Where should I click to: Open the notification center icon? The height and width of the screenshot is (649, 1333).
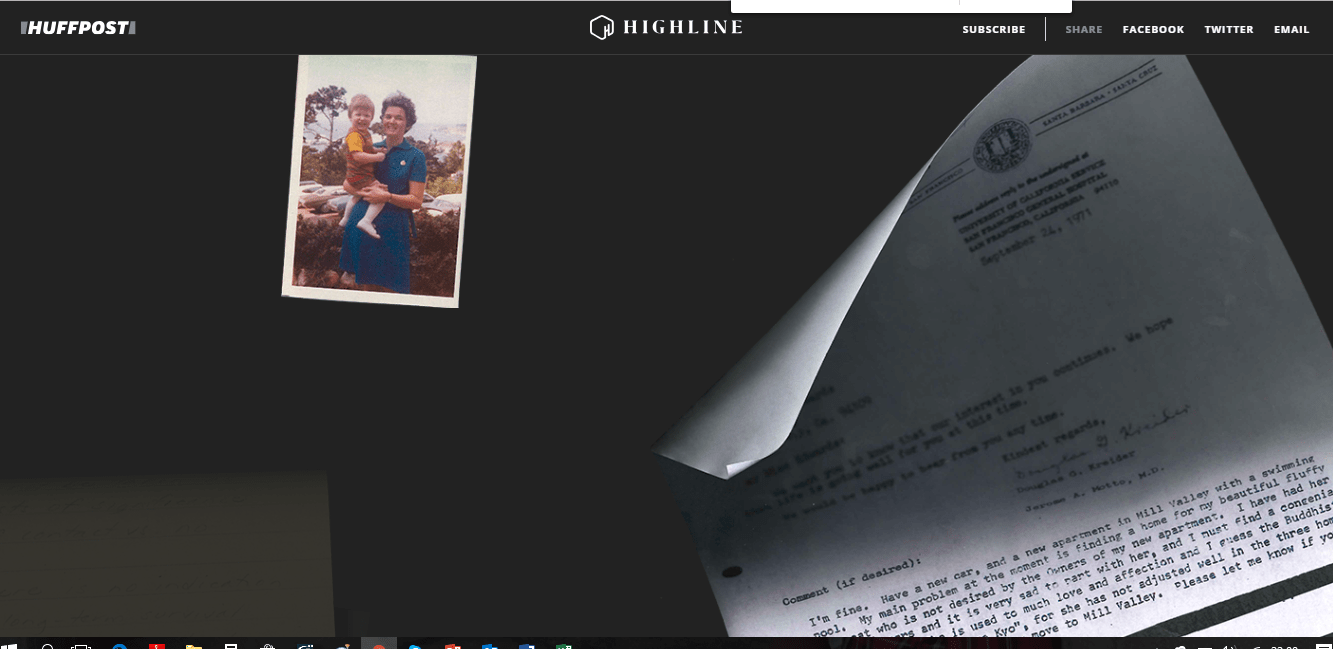pos(1323,645)
